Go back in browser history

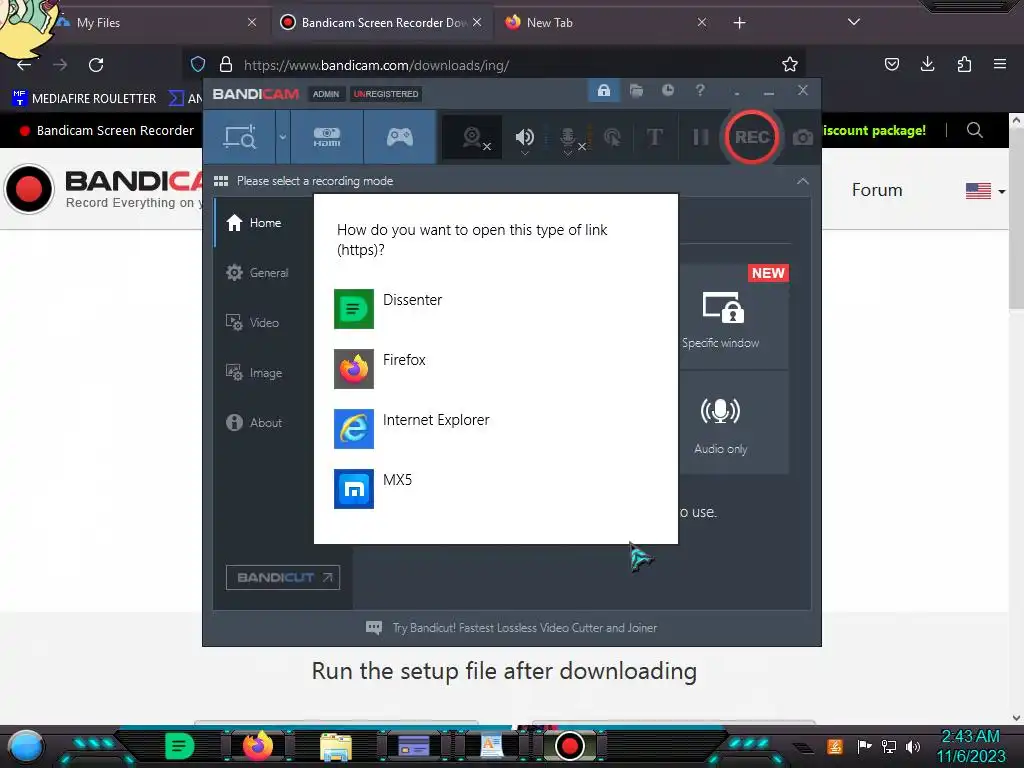pos(24,65)
